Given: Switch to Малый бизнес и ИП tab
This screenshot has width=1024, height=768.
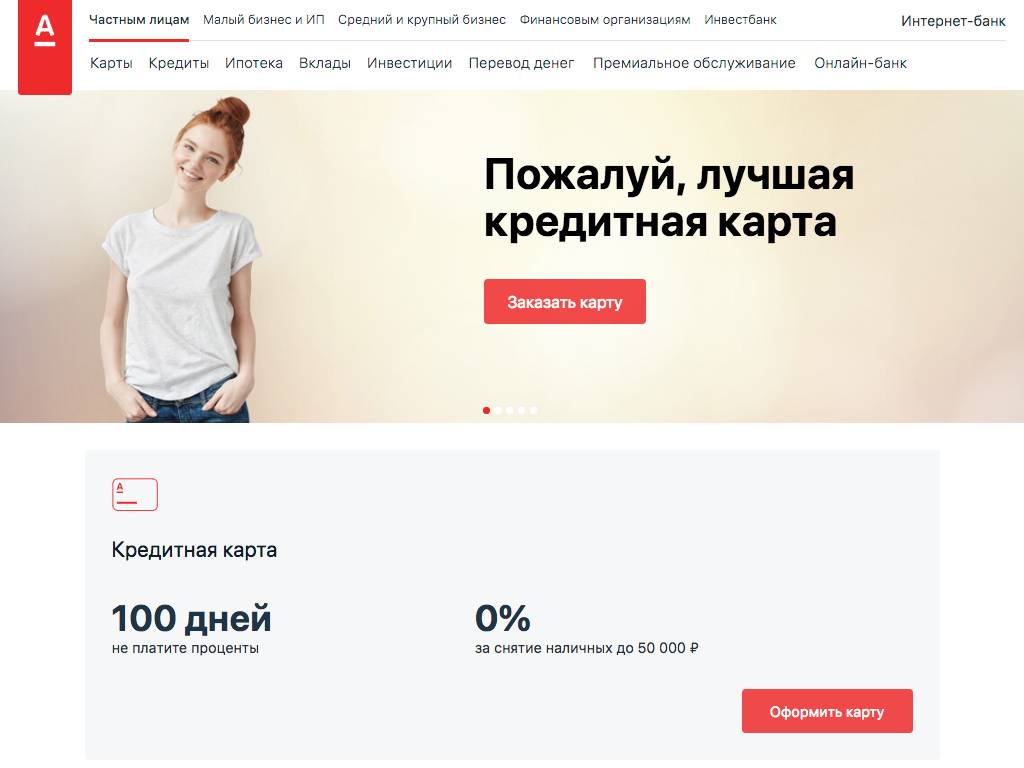Looking at the screenshot, I should pos(264,20).
